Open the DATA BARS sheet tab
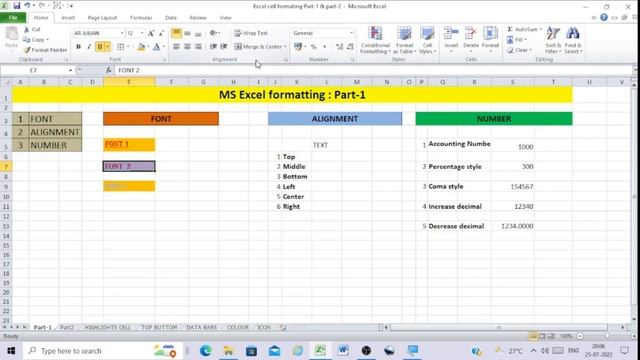640x360 pixels. coord(201,327)
